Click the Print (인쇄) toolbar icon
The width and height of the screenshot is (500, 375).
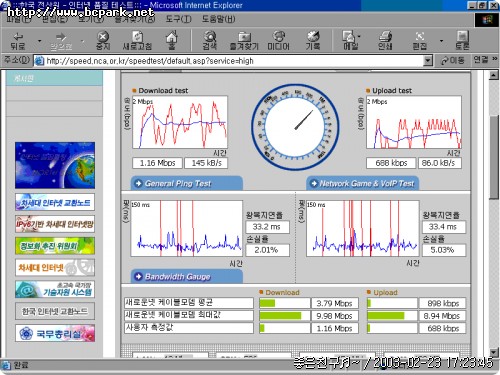(x=385, y=41)
